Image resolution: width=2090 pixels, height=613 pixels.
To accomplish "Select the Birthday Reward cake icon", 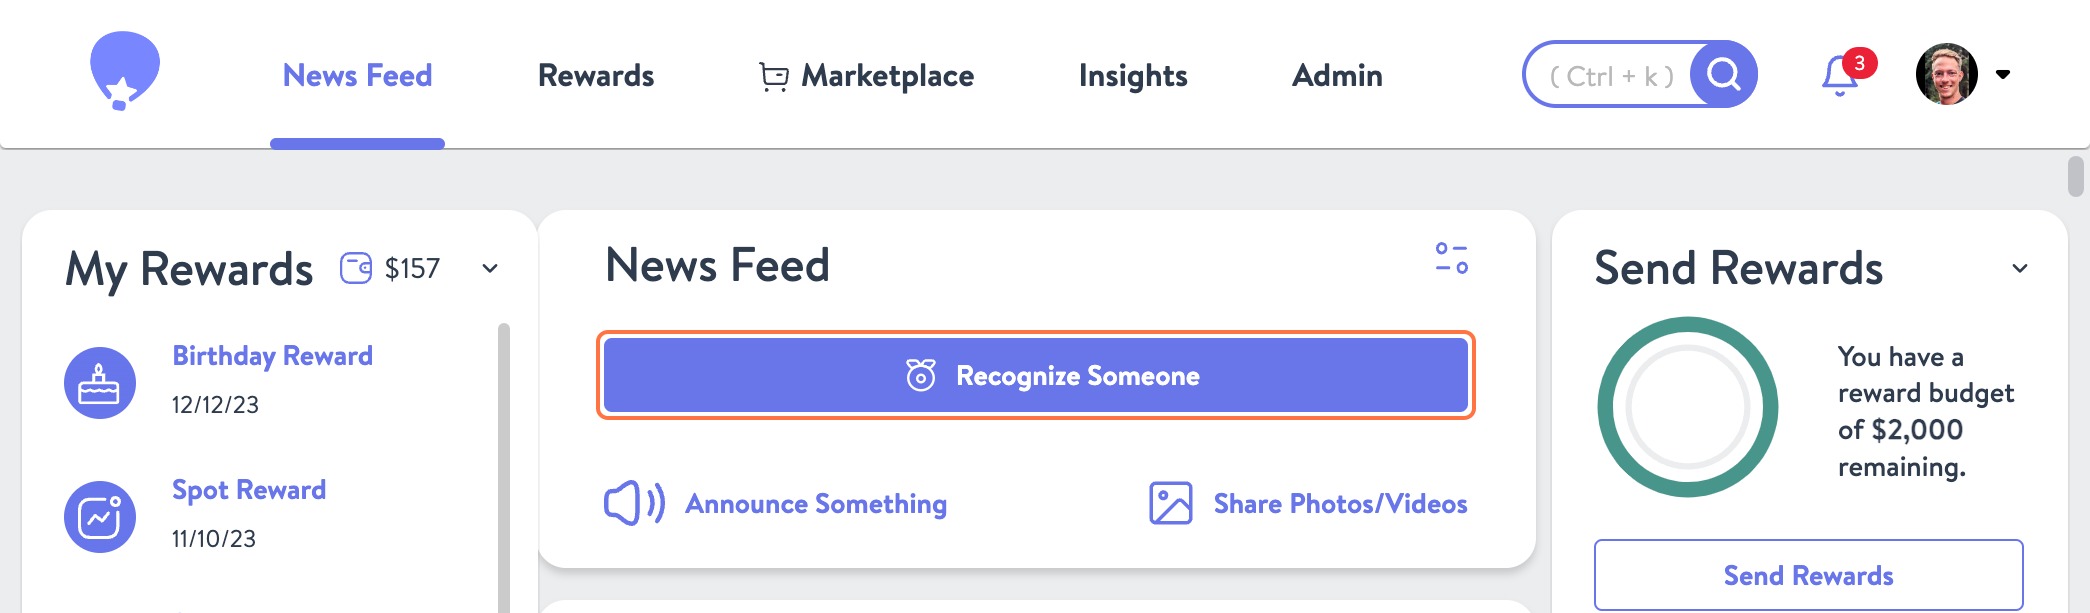I will 99,382.
